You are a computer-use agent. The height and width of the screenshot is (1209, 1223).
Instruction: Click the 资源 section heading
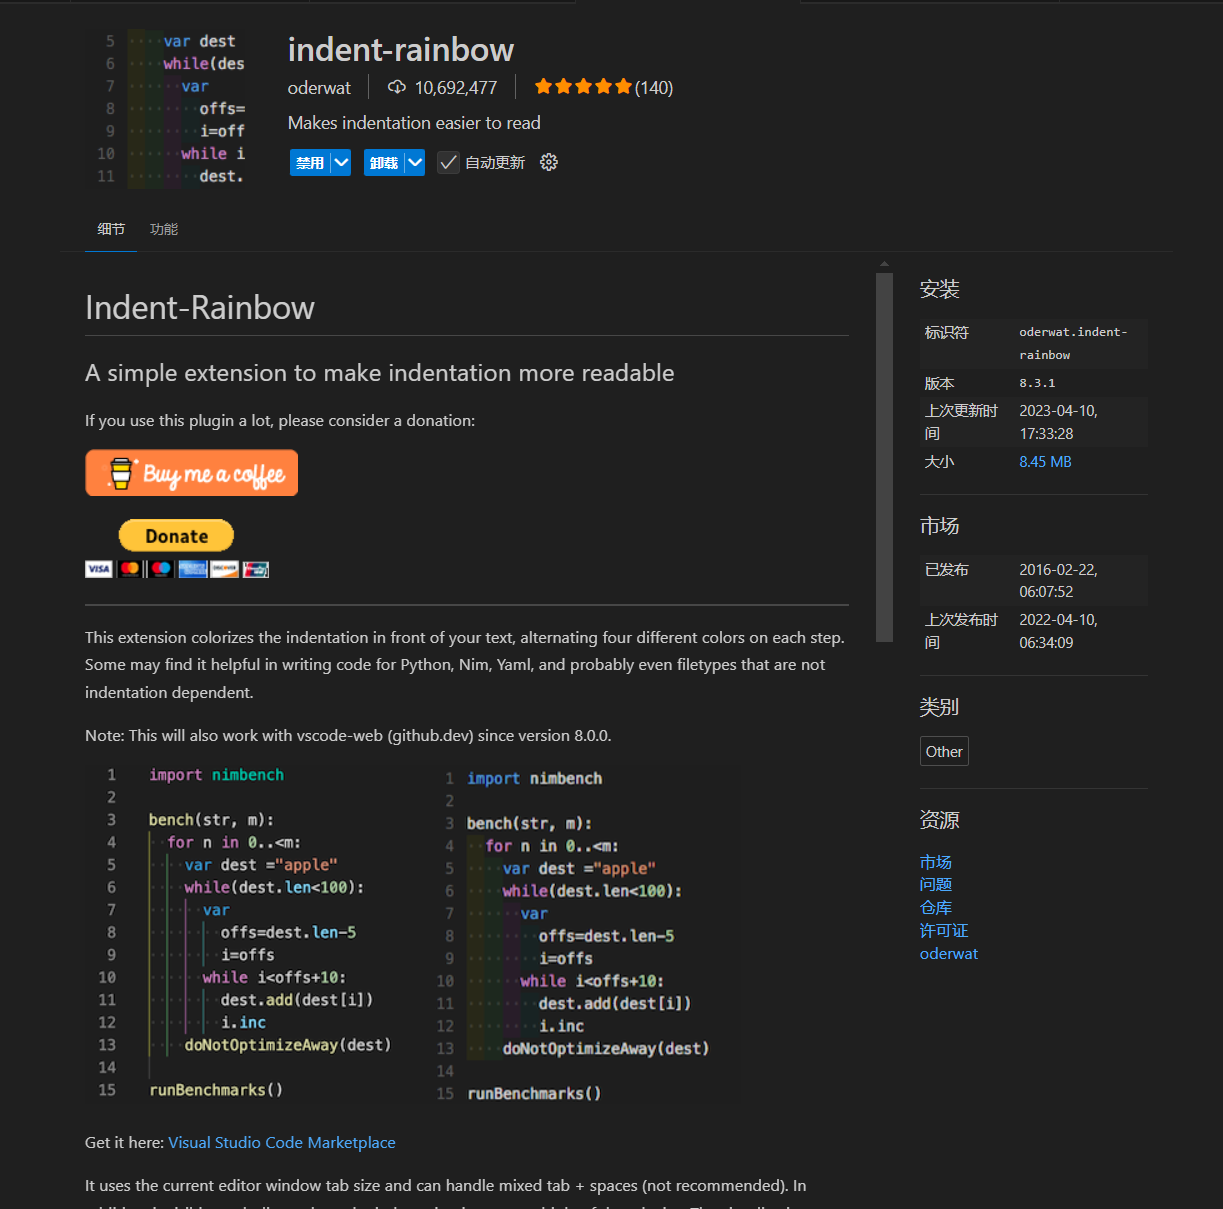click(x=940, y=820)
